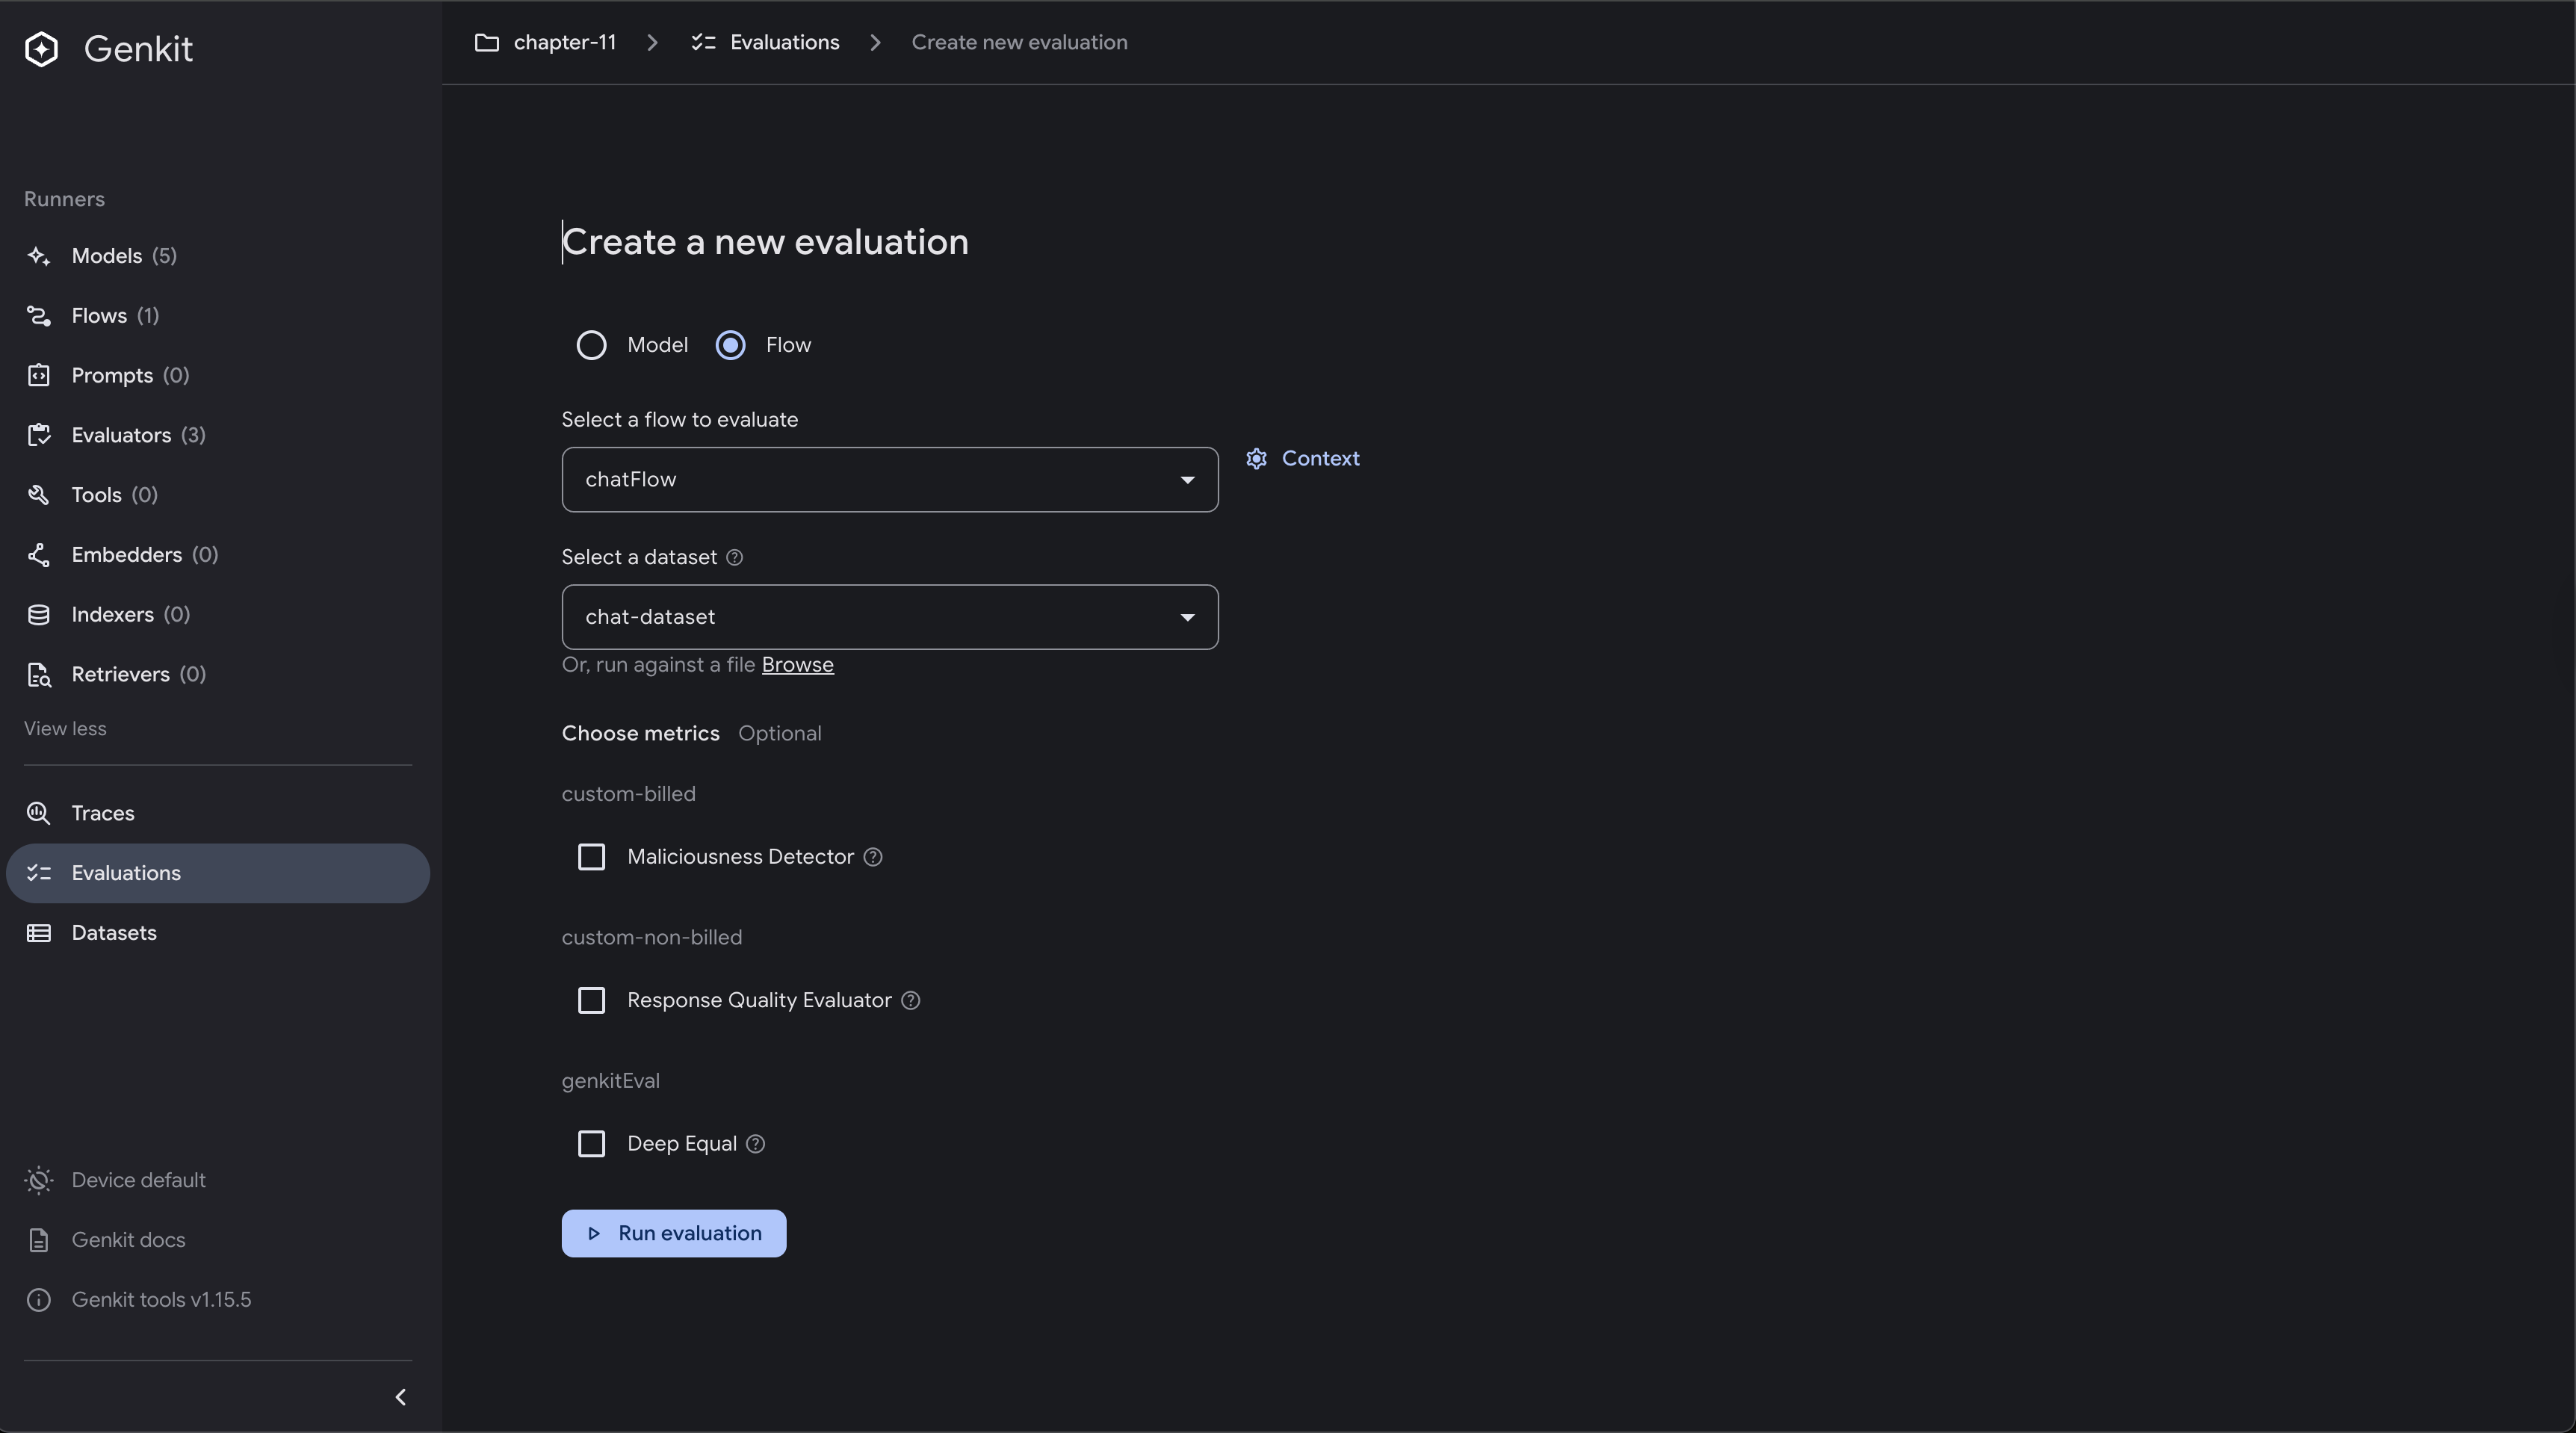2576x1433 pixels.
Task: Select the Model radio button
Action: click(x=591, y=345)
